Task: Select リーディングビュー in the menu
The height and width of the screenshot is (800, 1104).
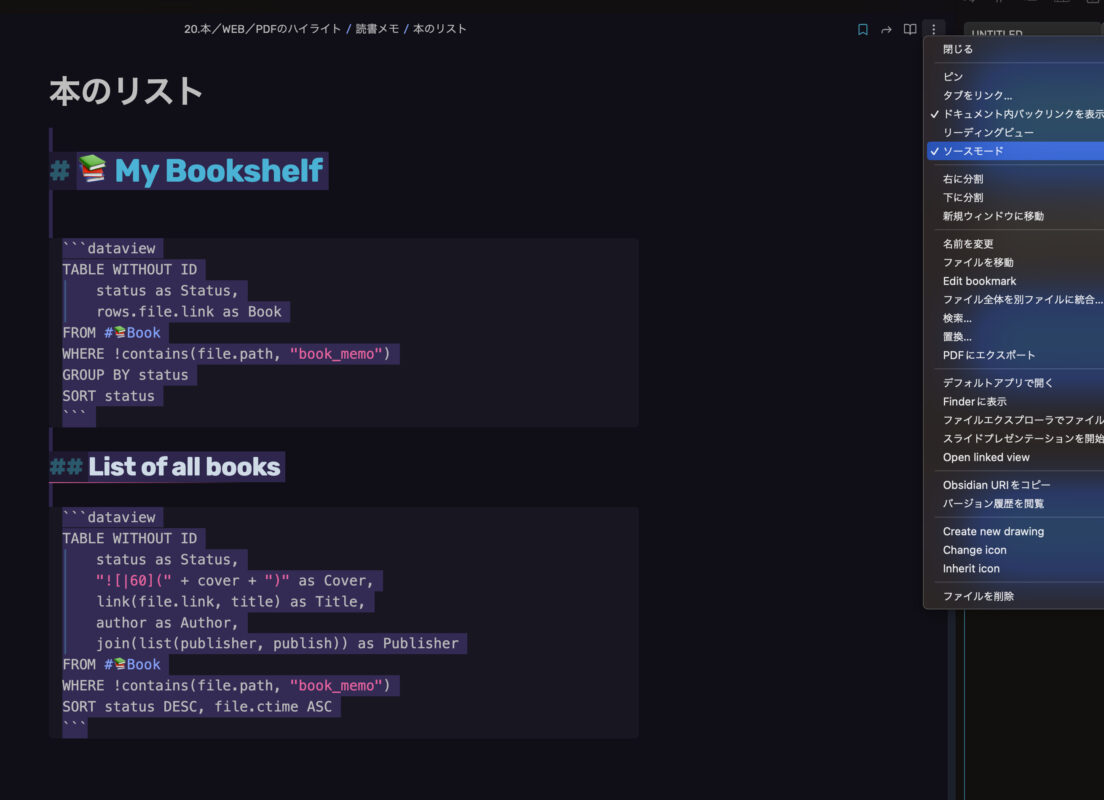Action: (x=988, y=132)
